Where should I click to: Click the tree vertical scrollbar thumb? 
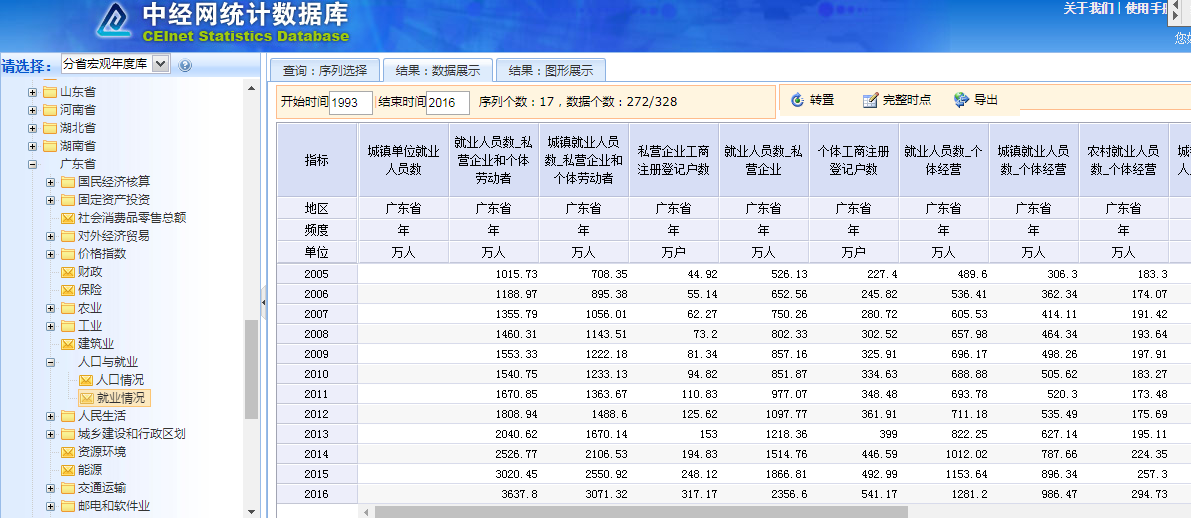coord(251,370)
